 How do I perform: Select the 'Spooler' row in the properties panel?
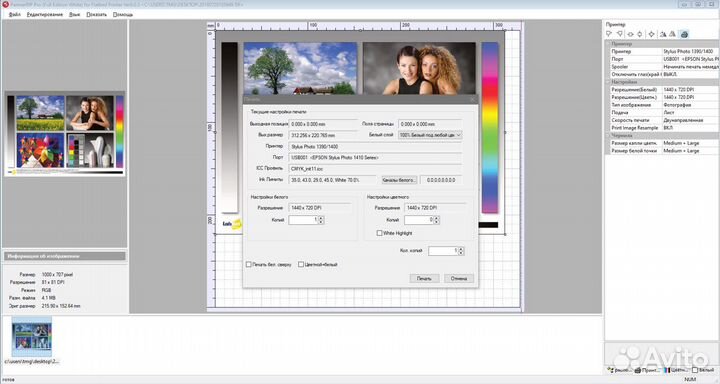tap(664, 67)
